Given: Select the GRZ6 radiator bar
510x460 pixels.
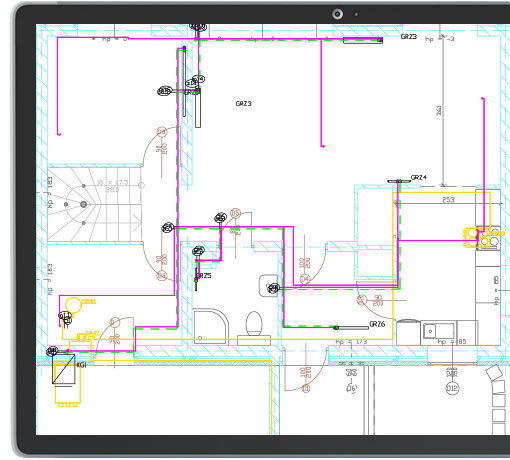Looking at the screenshot, I should 351,328.
